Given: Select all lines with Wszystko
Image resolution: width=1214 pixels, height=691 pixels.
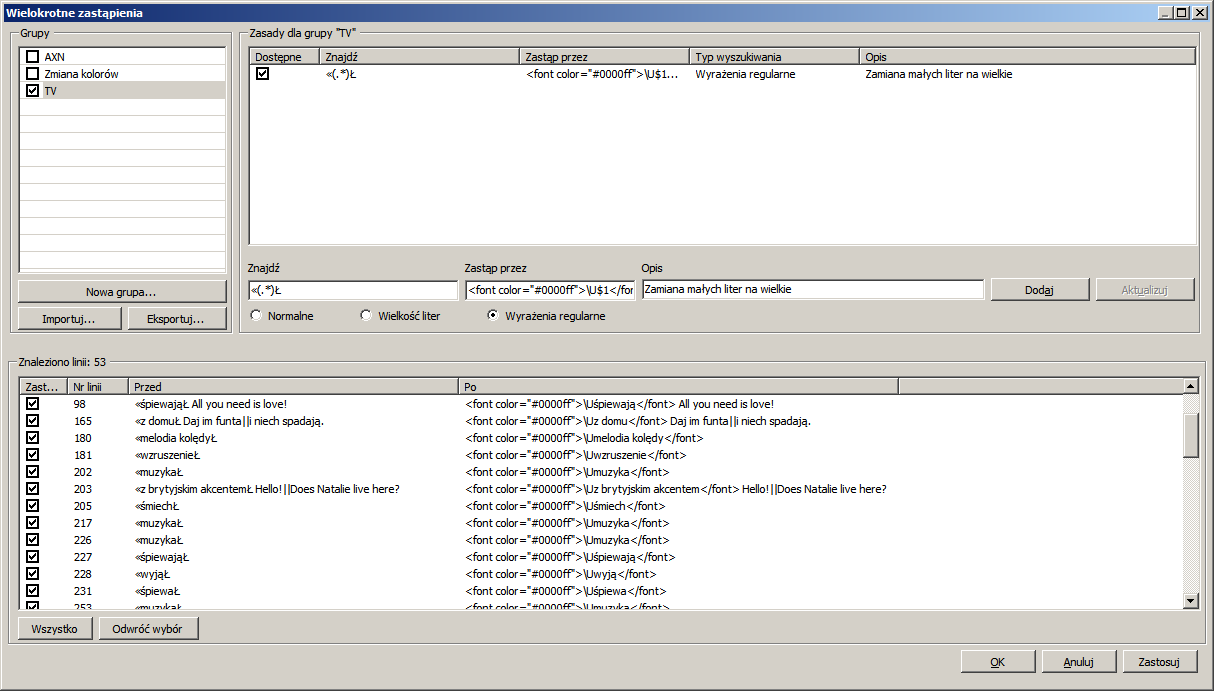Looking at the screenshot, I should click(x=55, y=628).
